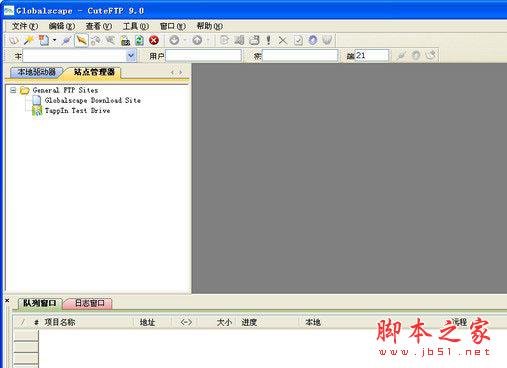Click the blue globe toolbar icon
The image size is (507, 368).
(313, 41)
